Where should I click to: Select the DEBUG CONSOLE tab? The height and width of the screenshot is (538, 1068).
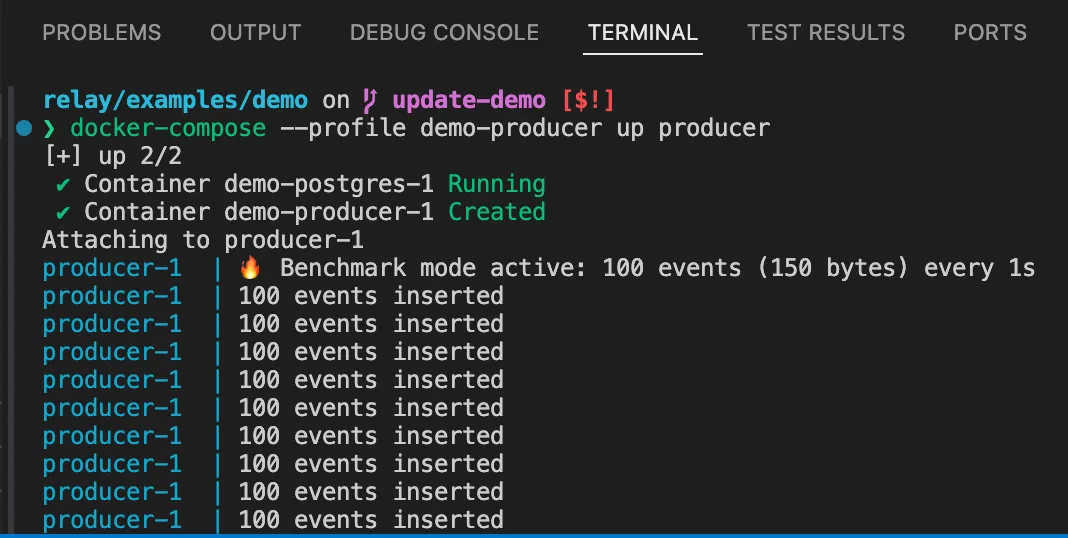(444, 32)
